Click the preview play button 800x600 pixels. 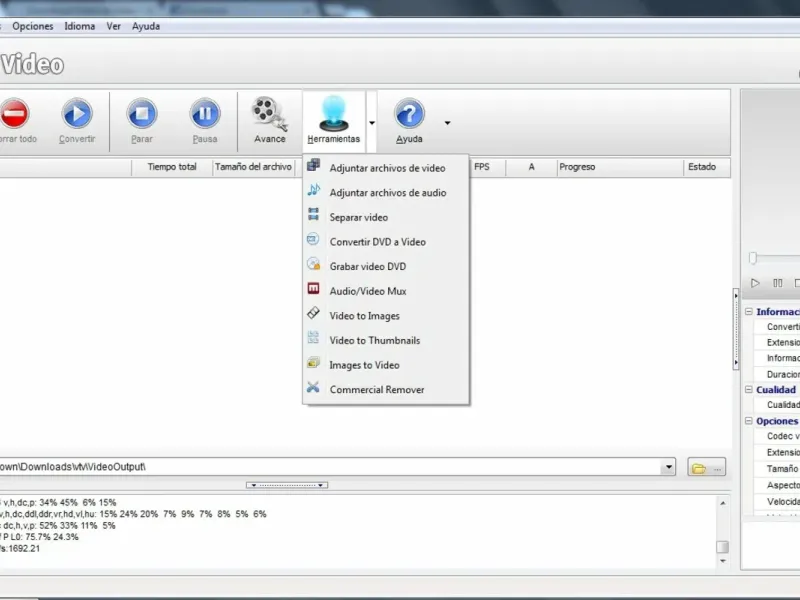click(x=755, y=283)
